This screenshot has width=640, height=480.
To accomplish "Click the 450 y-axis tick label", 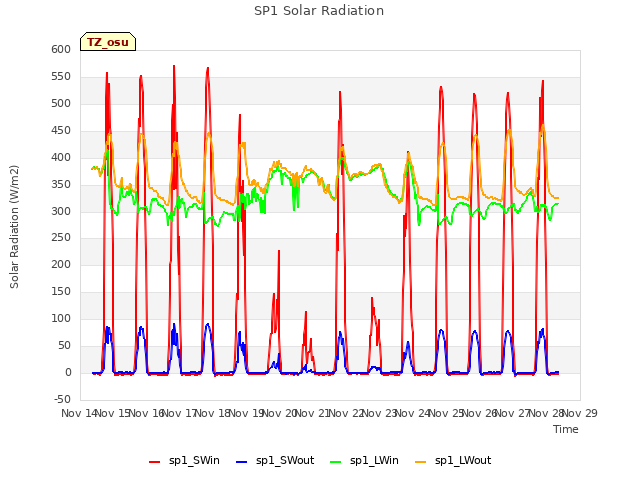I will point(61,130).
